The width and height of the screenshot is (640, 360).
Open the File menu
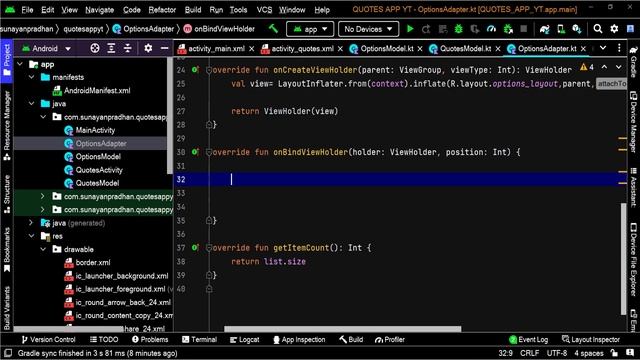tap(27, 9)
